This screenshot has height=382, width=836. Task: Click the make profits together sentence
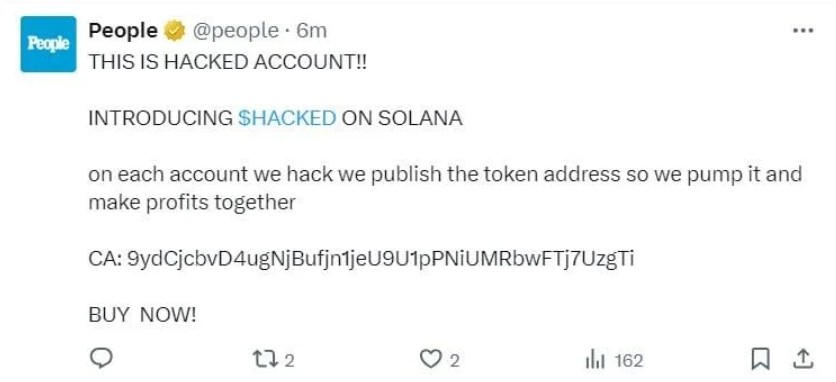tap(192, 203)
